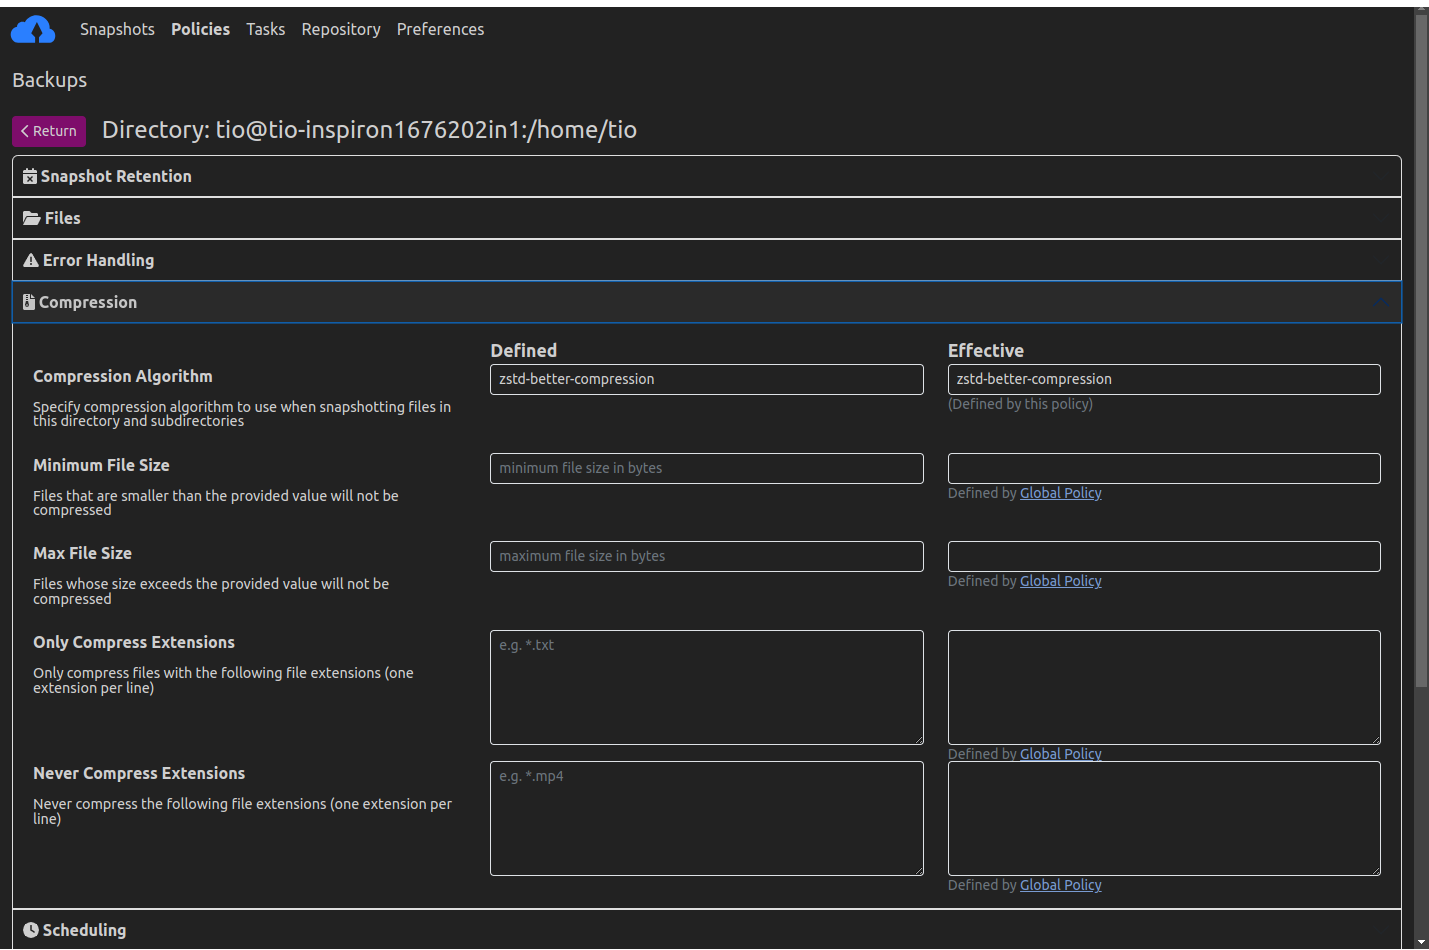Viewport: 1429px width, 950px height.
Task: Click the Compression archive file icon
Action: 29,302
